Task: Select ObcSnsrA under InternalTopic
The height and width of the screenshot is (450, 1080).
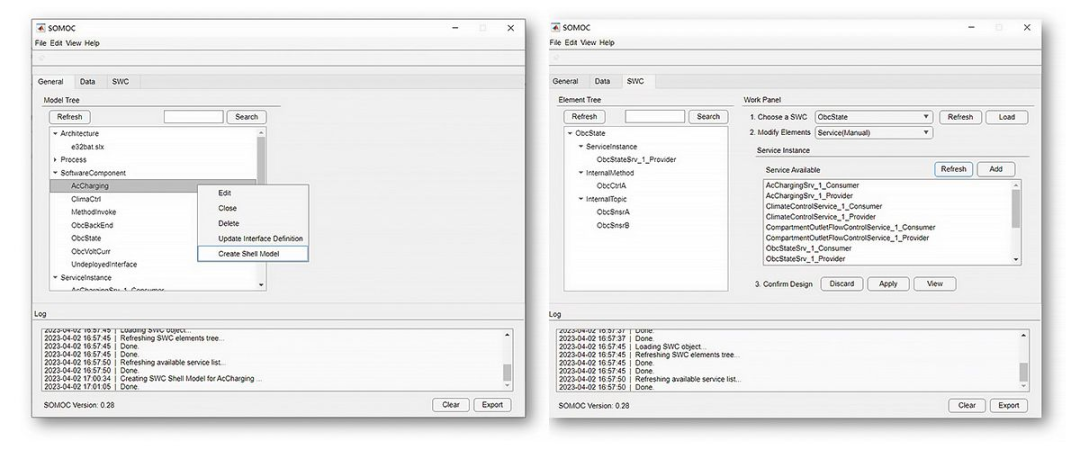Action: (x=613, y=212)
